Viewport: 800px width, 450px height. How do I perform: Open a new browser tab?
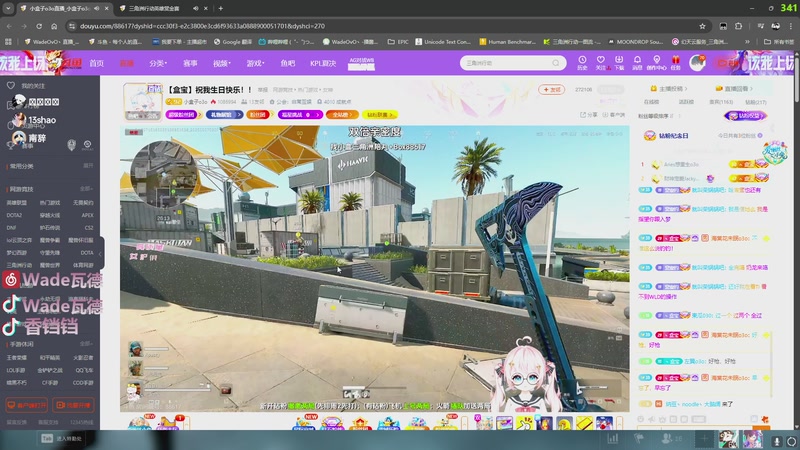click(x=220, y=8)
